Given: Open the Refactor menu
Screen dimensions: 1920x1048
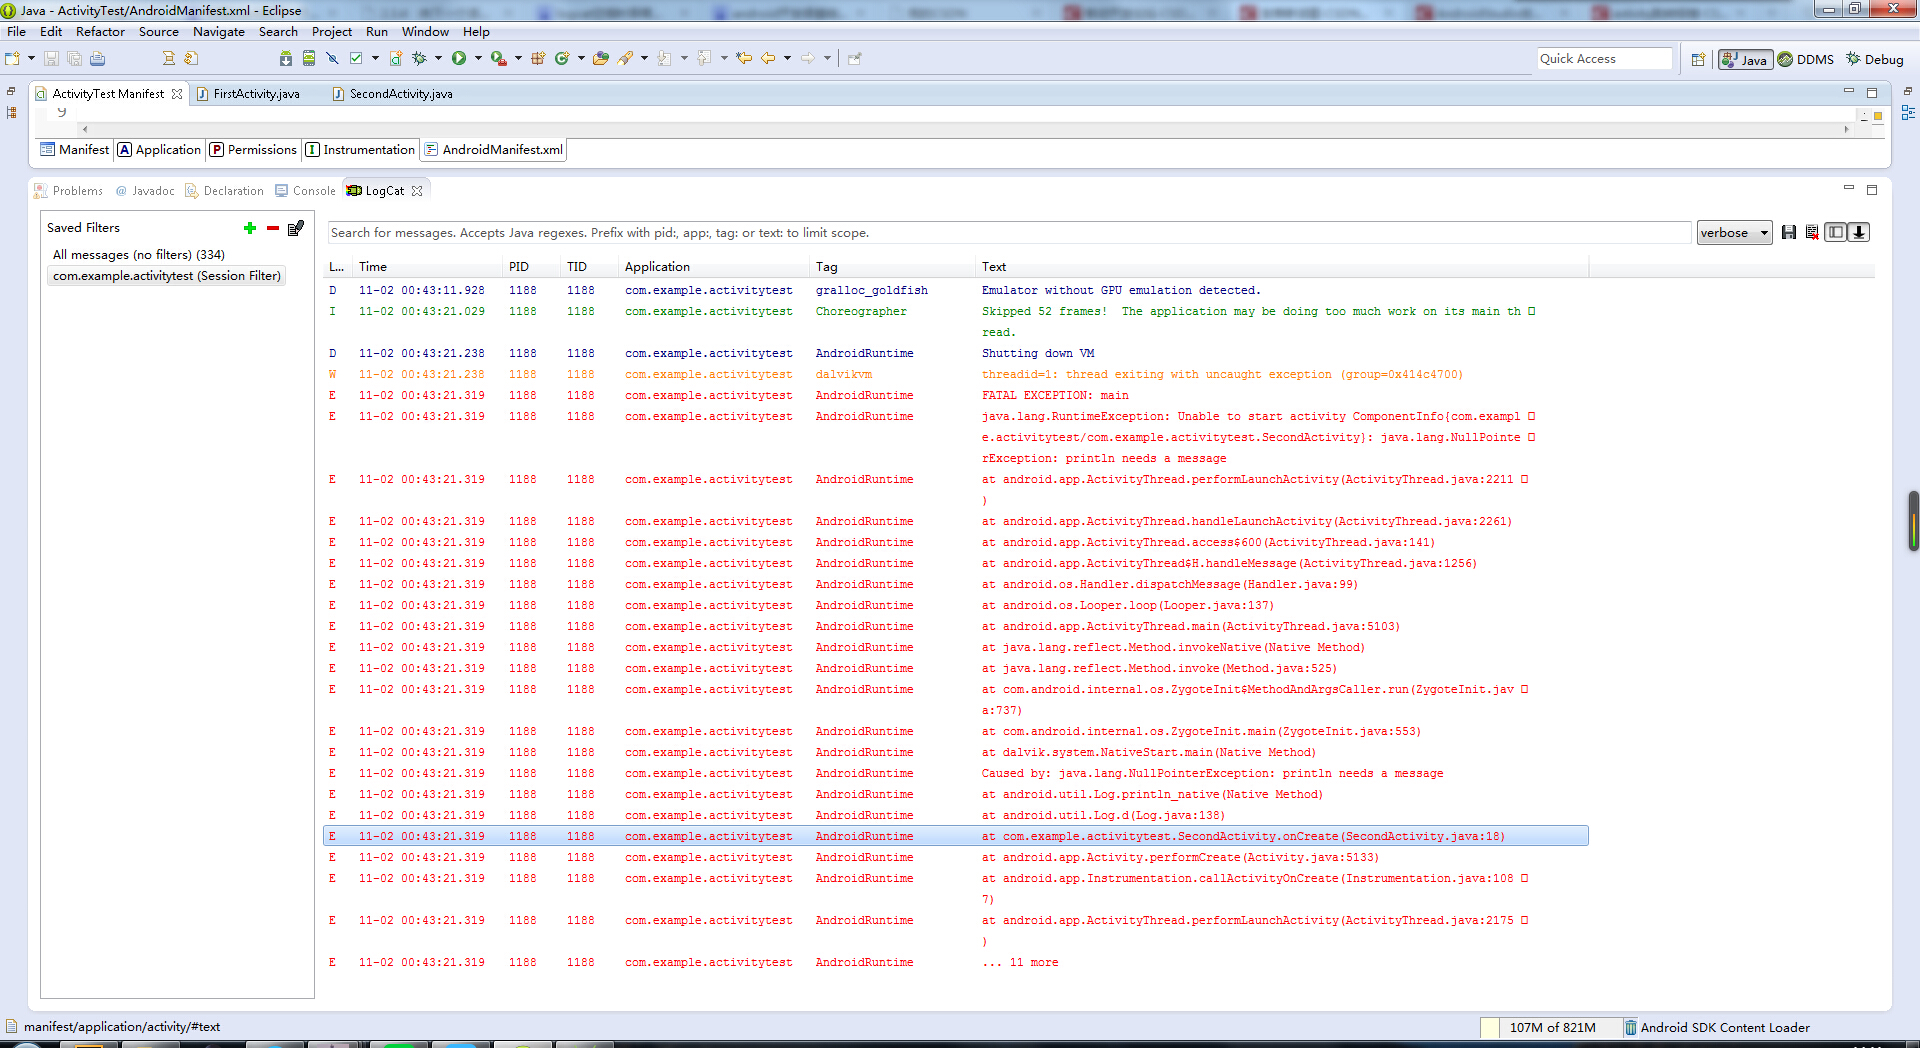Looking at the screenshot, I should (100, 32).
